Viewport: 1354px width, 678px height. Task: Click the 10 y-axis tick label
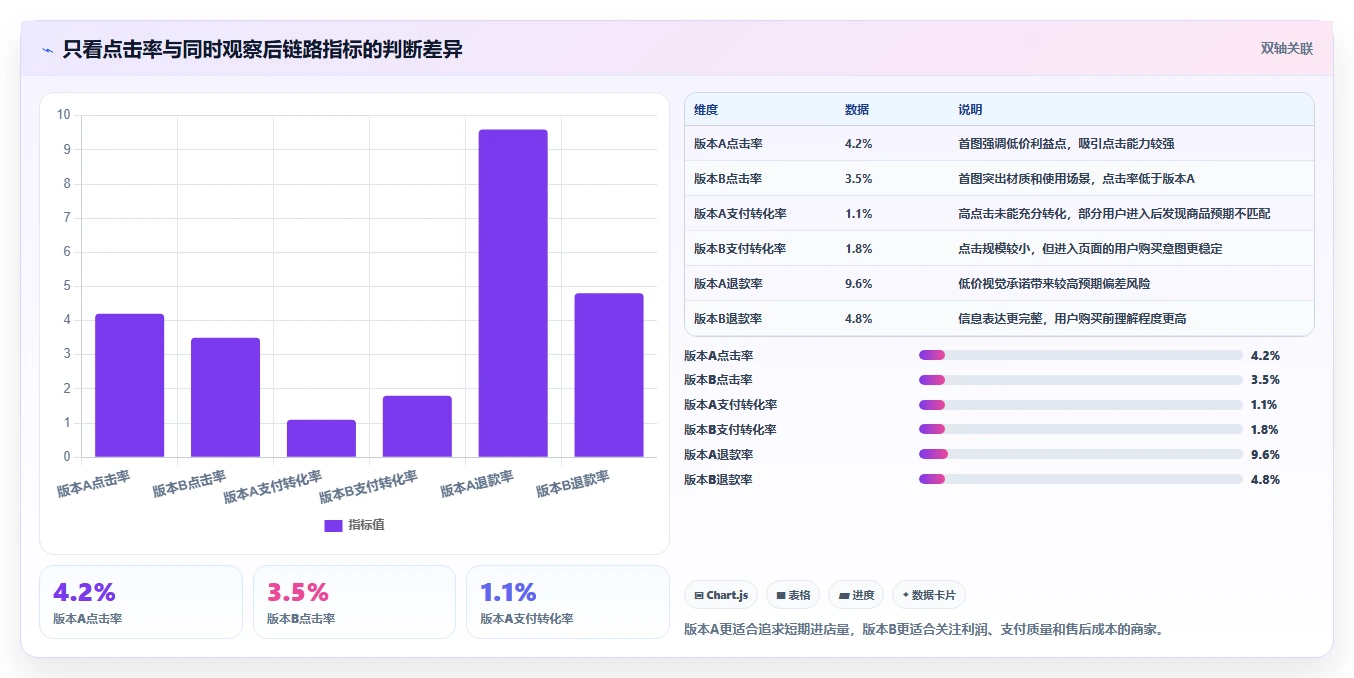click(x=64, y=115)
